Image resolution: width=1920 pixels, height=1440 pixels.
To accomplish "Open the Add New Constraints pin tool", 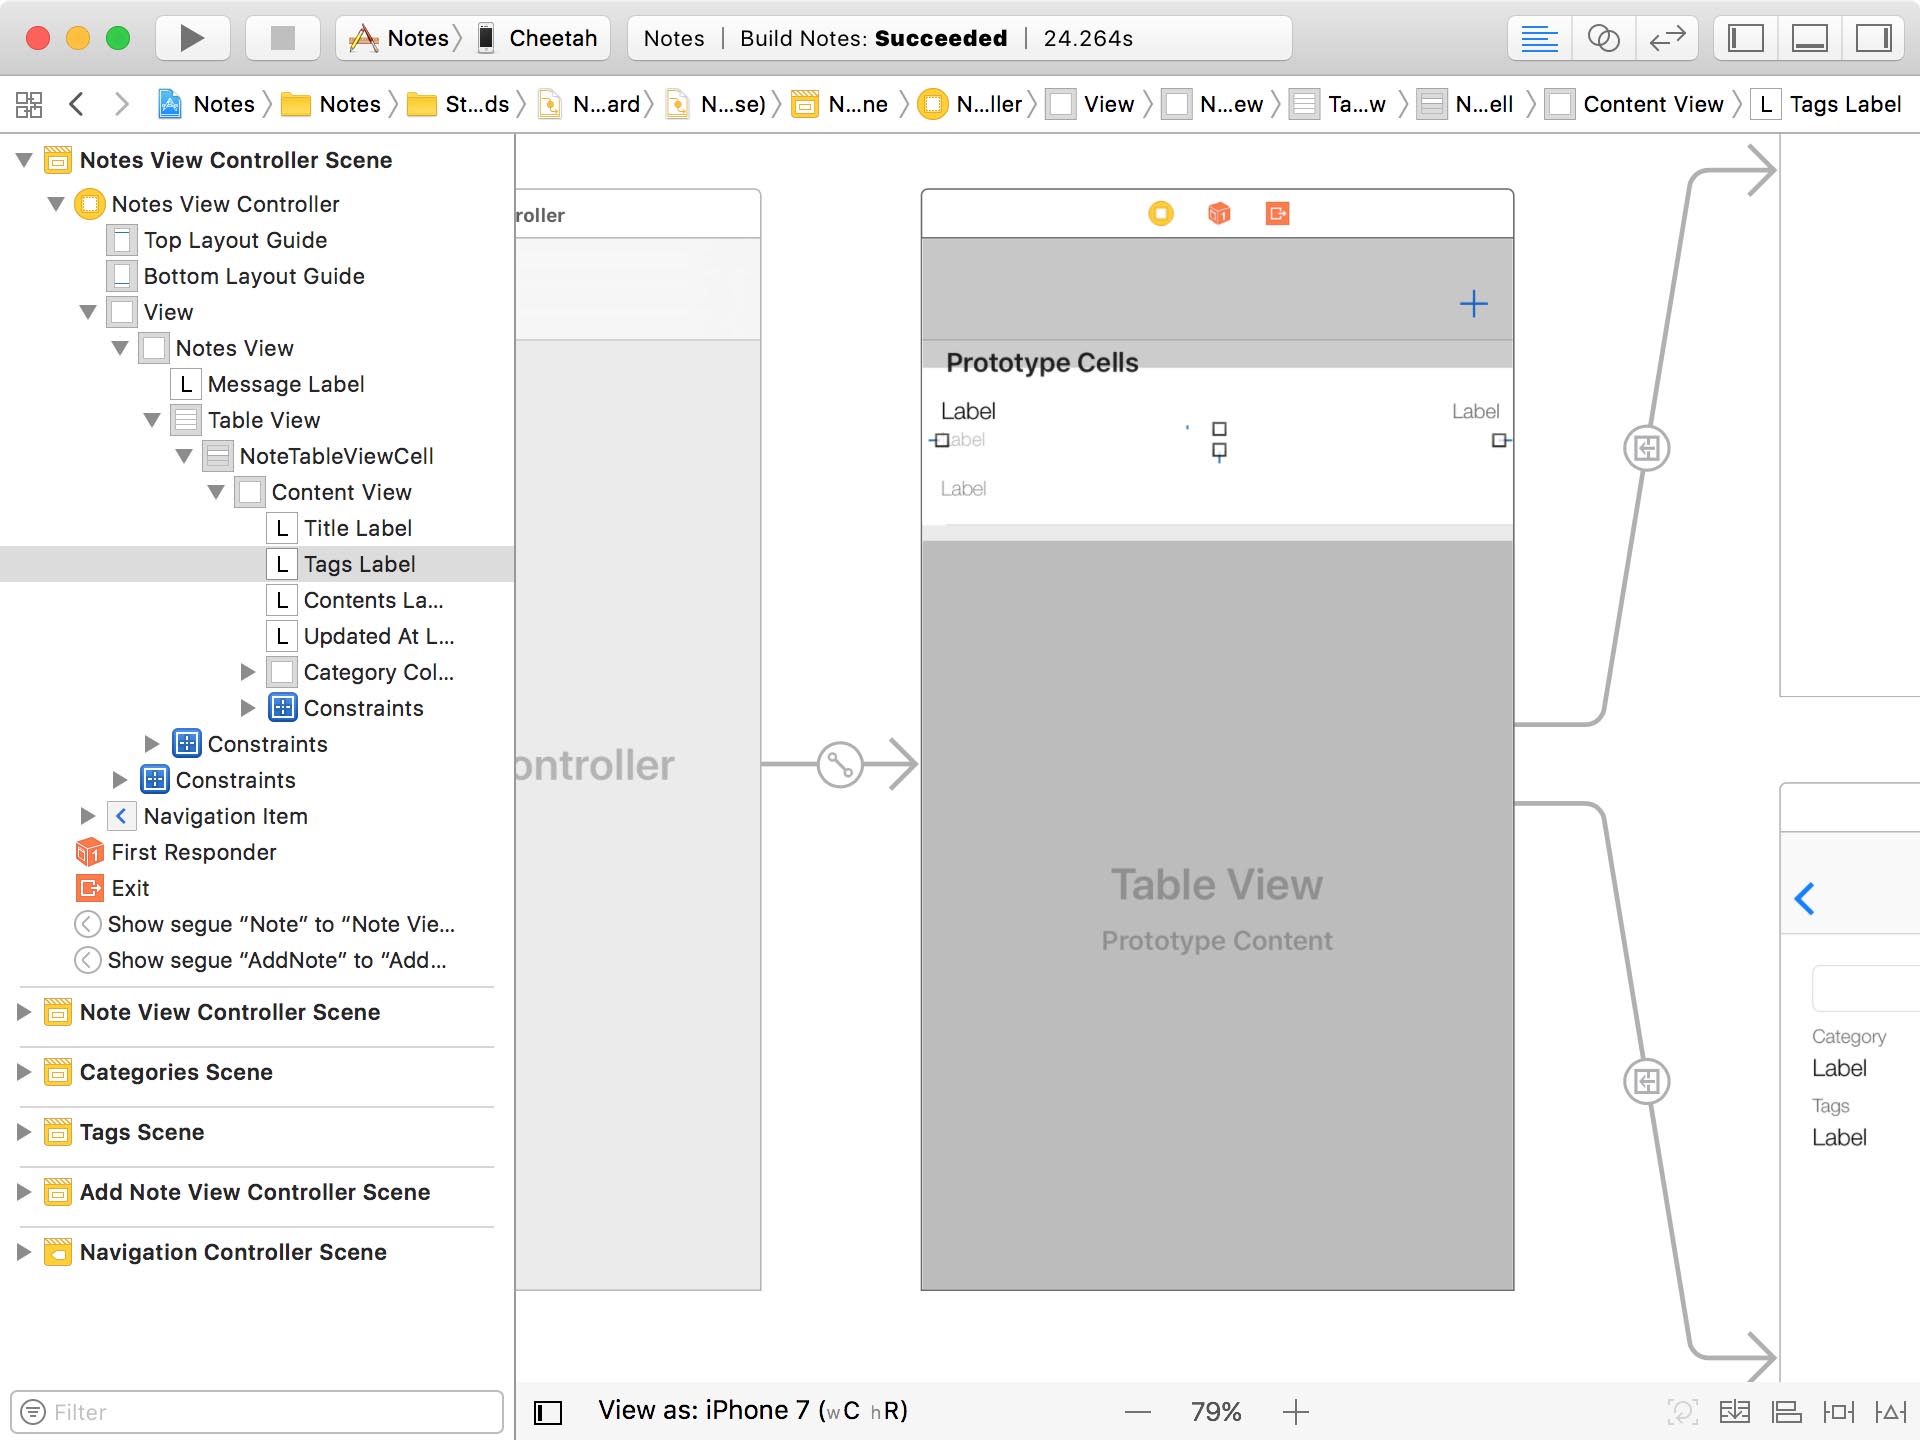I will (1840, 1411).
